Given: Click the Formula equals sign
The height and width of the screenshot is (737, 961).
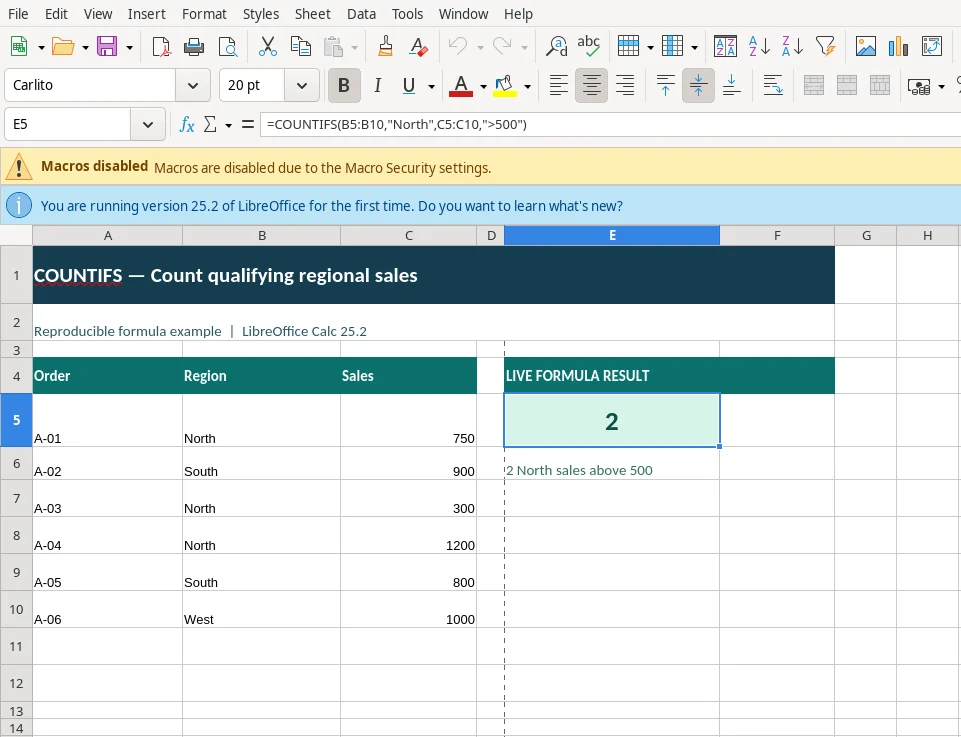Looking at the screenshot, I should tap(248, 124).
